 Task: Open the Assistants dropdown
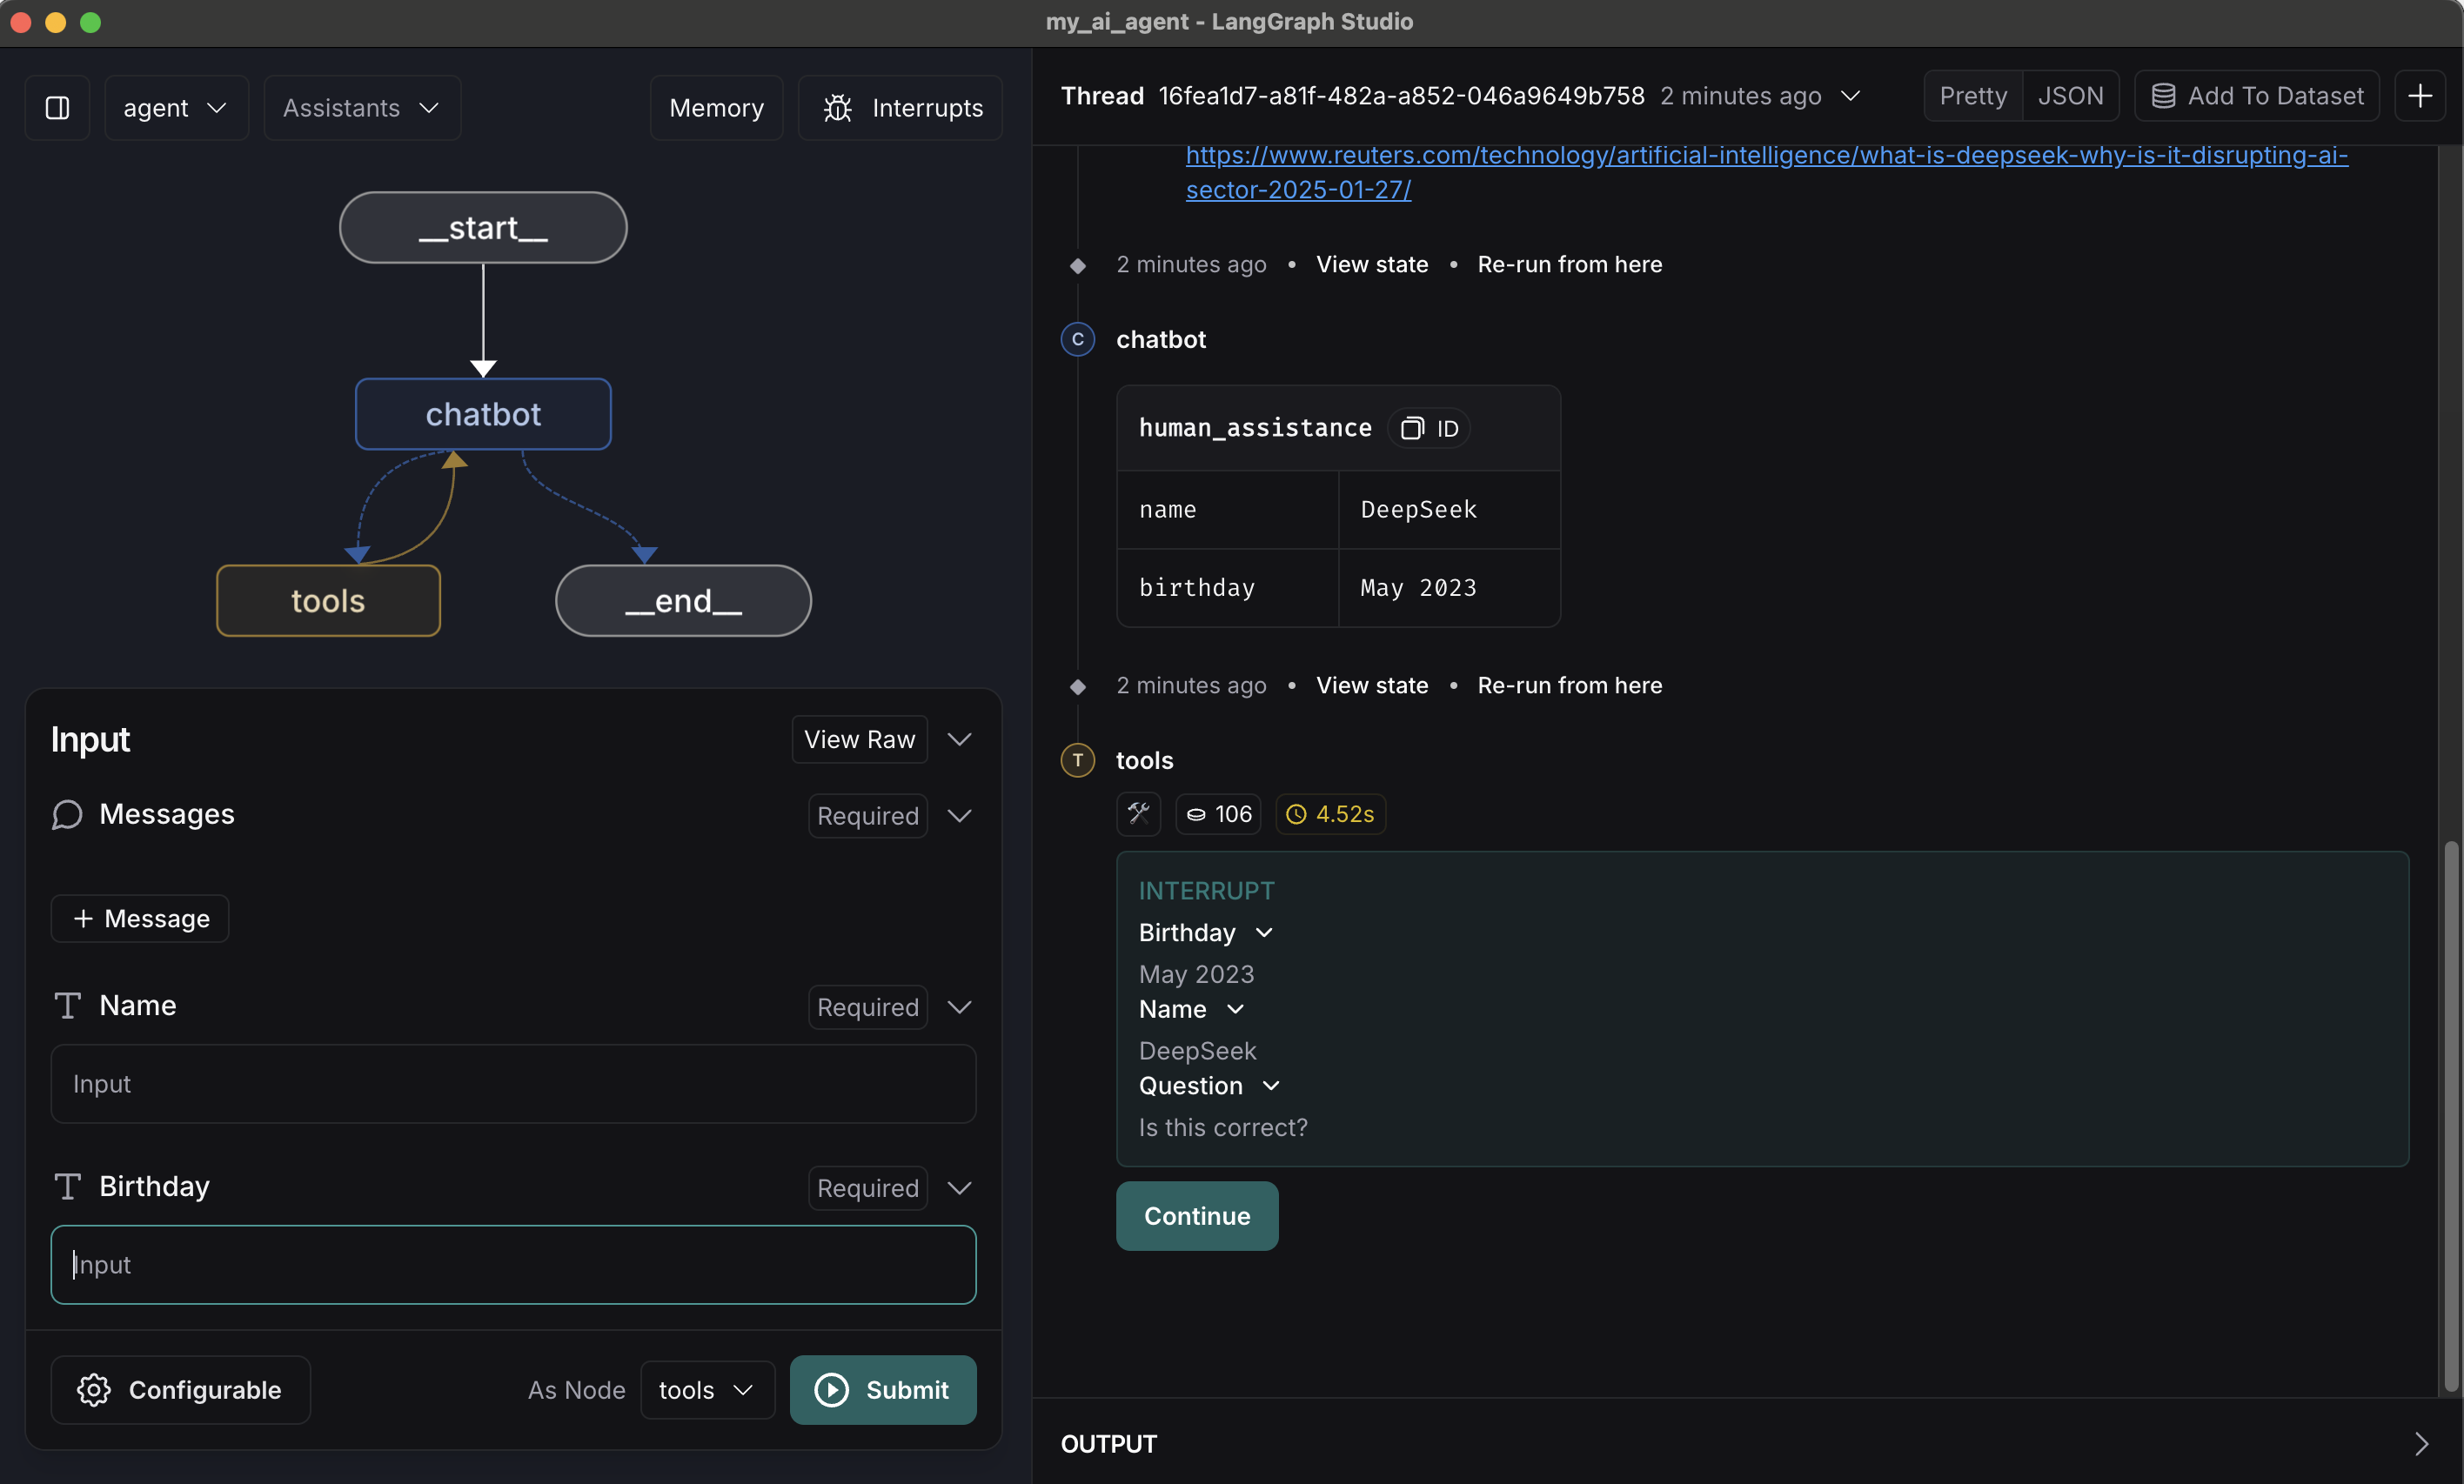coord(361,107)
